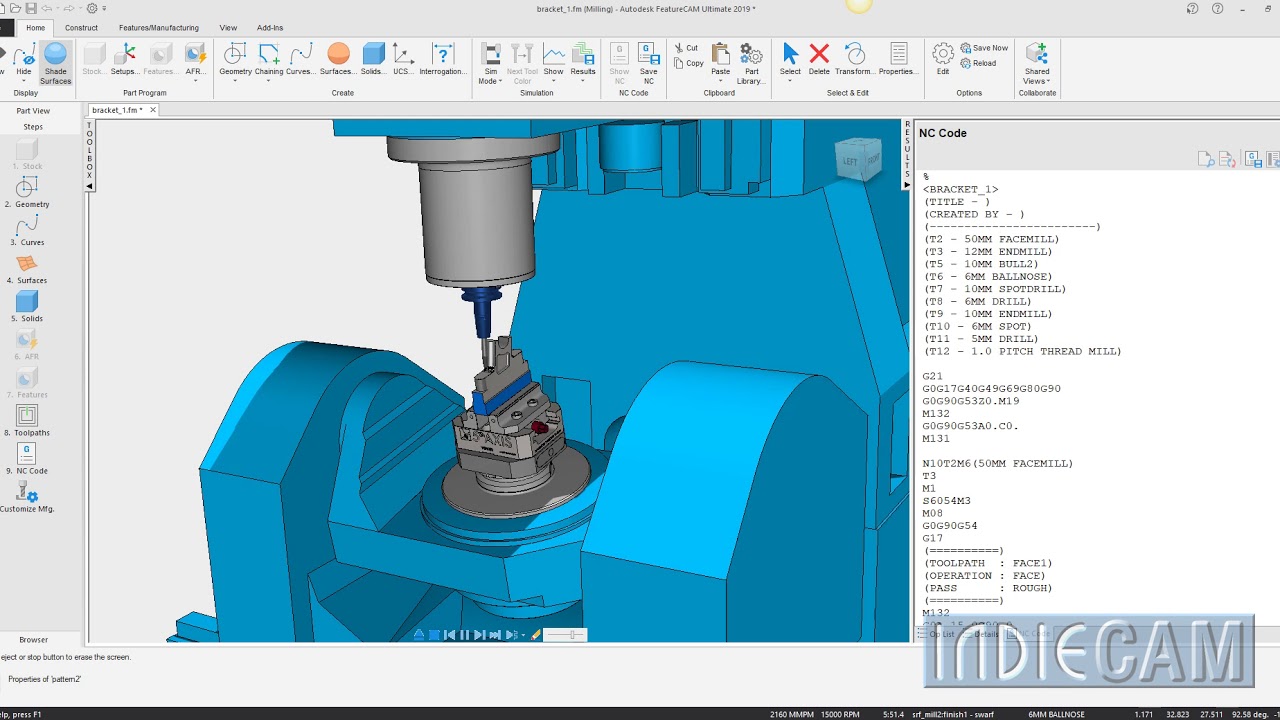Switch to the Construct ribbon tab
This screenshot has height=720, width=1280.
[81, 28]
